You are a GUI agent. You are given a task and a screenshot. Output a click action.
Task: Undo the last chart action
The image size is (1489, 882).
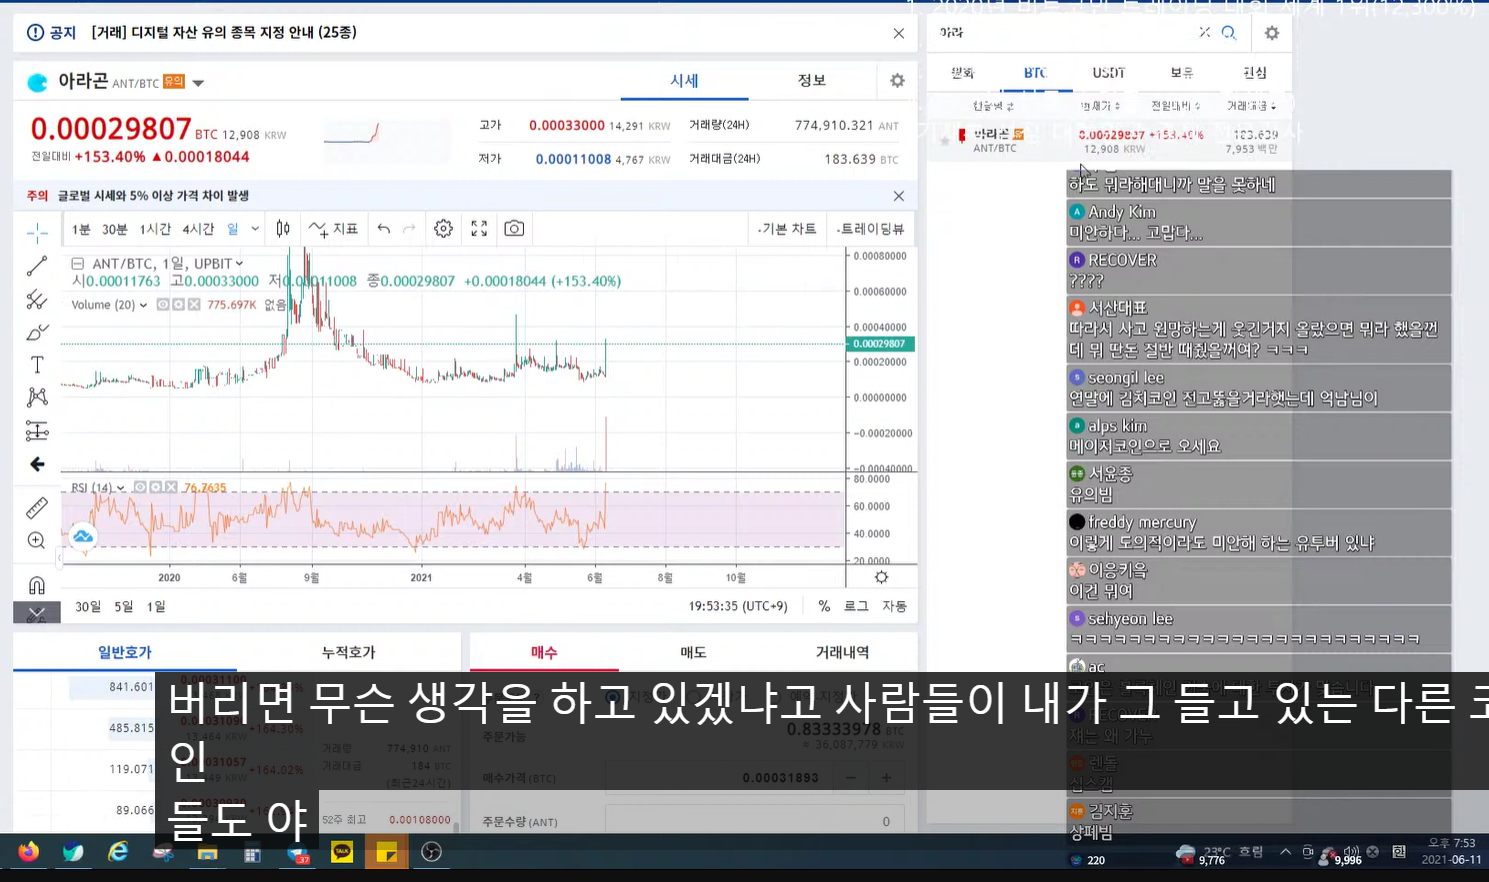384,229
